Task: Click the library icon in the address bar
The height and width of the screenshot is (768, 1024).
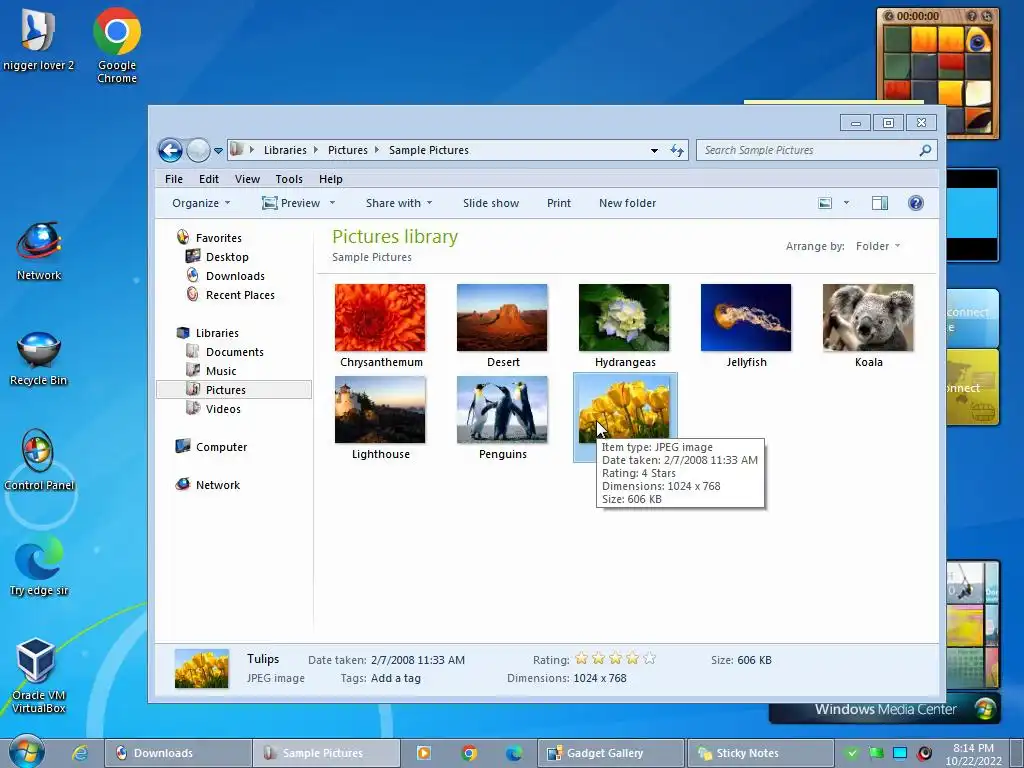Action: 237,150
